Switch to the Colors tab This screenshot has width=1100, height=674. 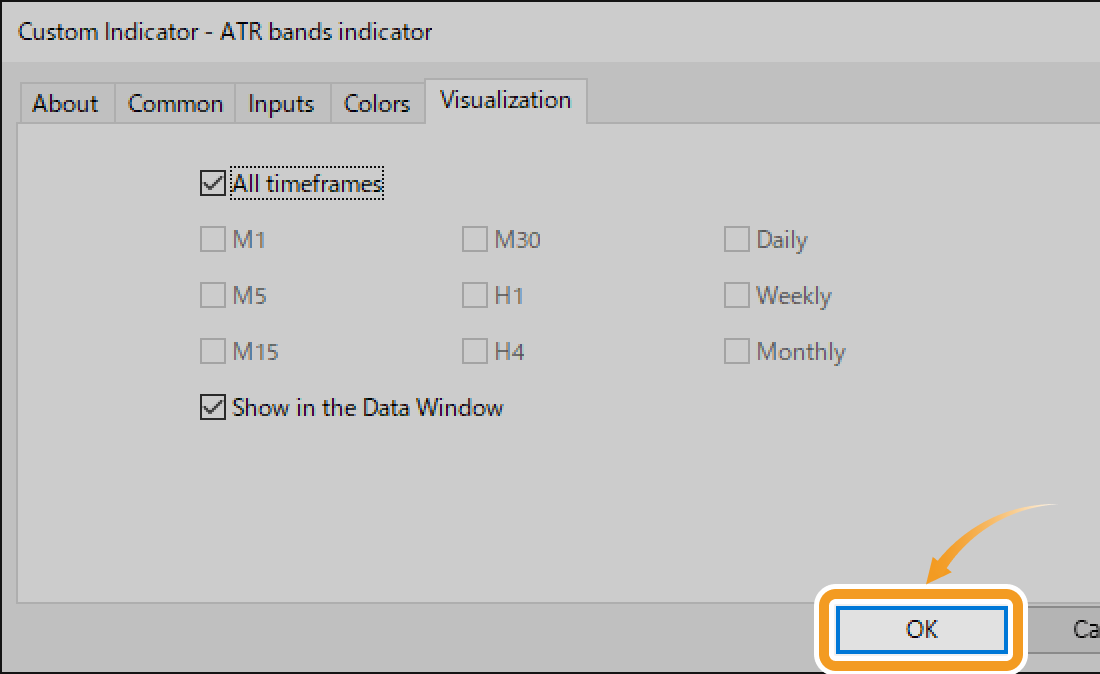pyautogui.click(x=377, y=104)
